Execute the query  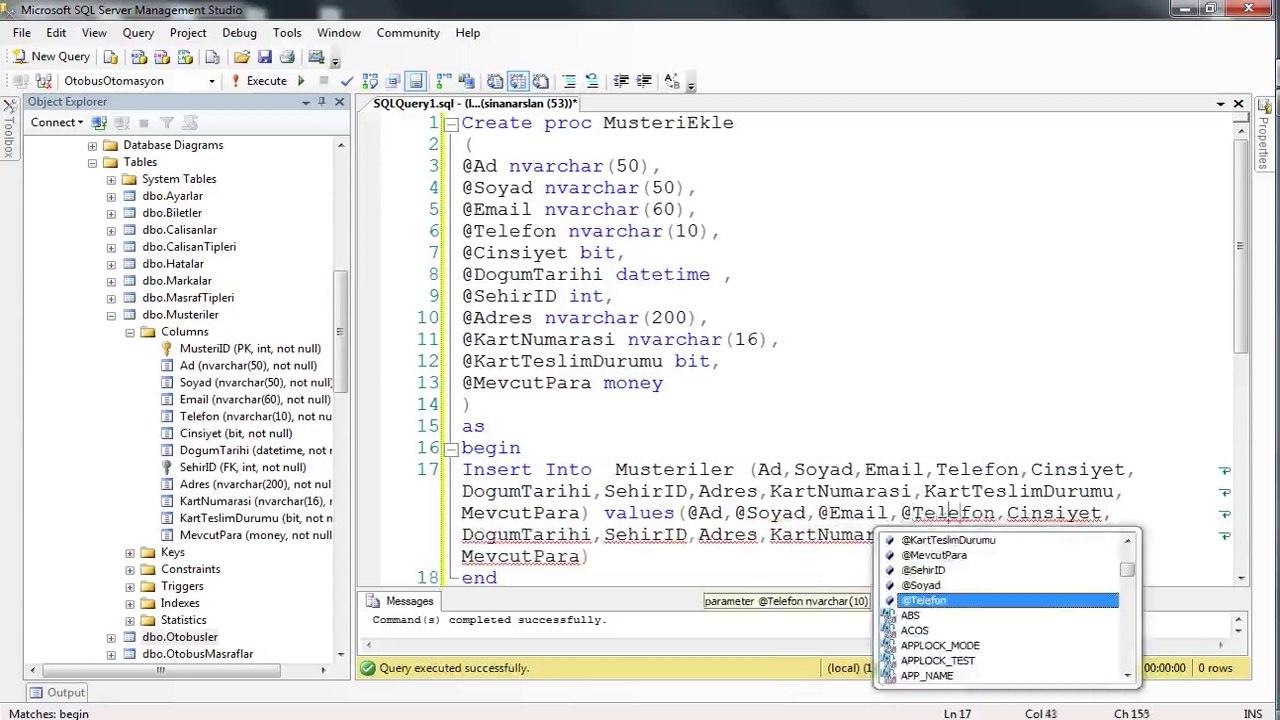click(x=259, y=81)
